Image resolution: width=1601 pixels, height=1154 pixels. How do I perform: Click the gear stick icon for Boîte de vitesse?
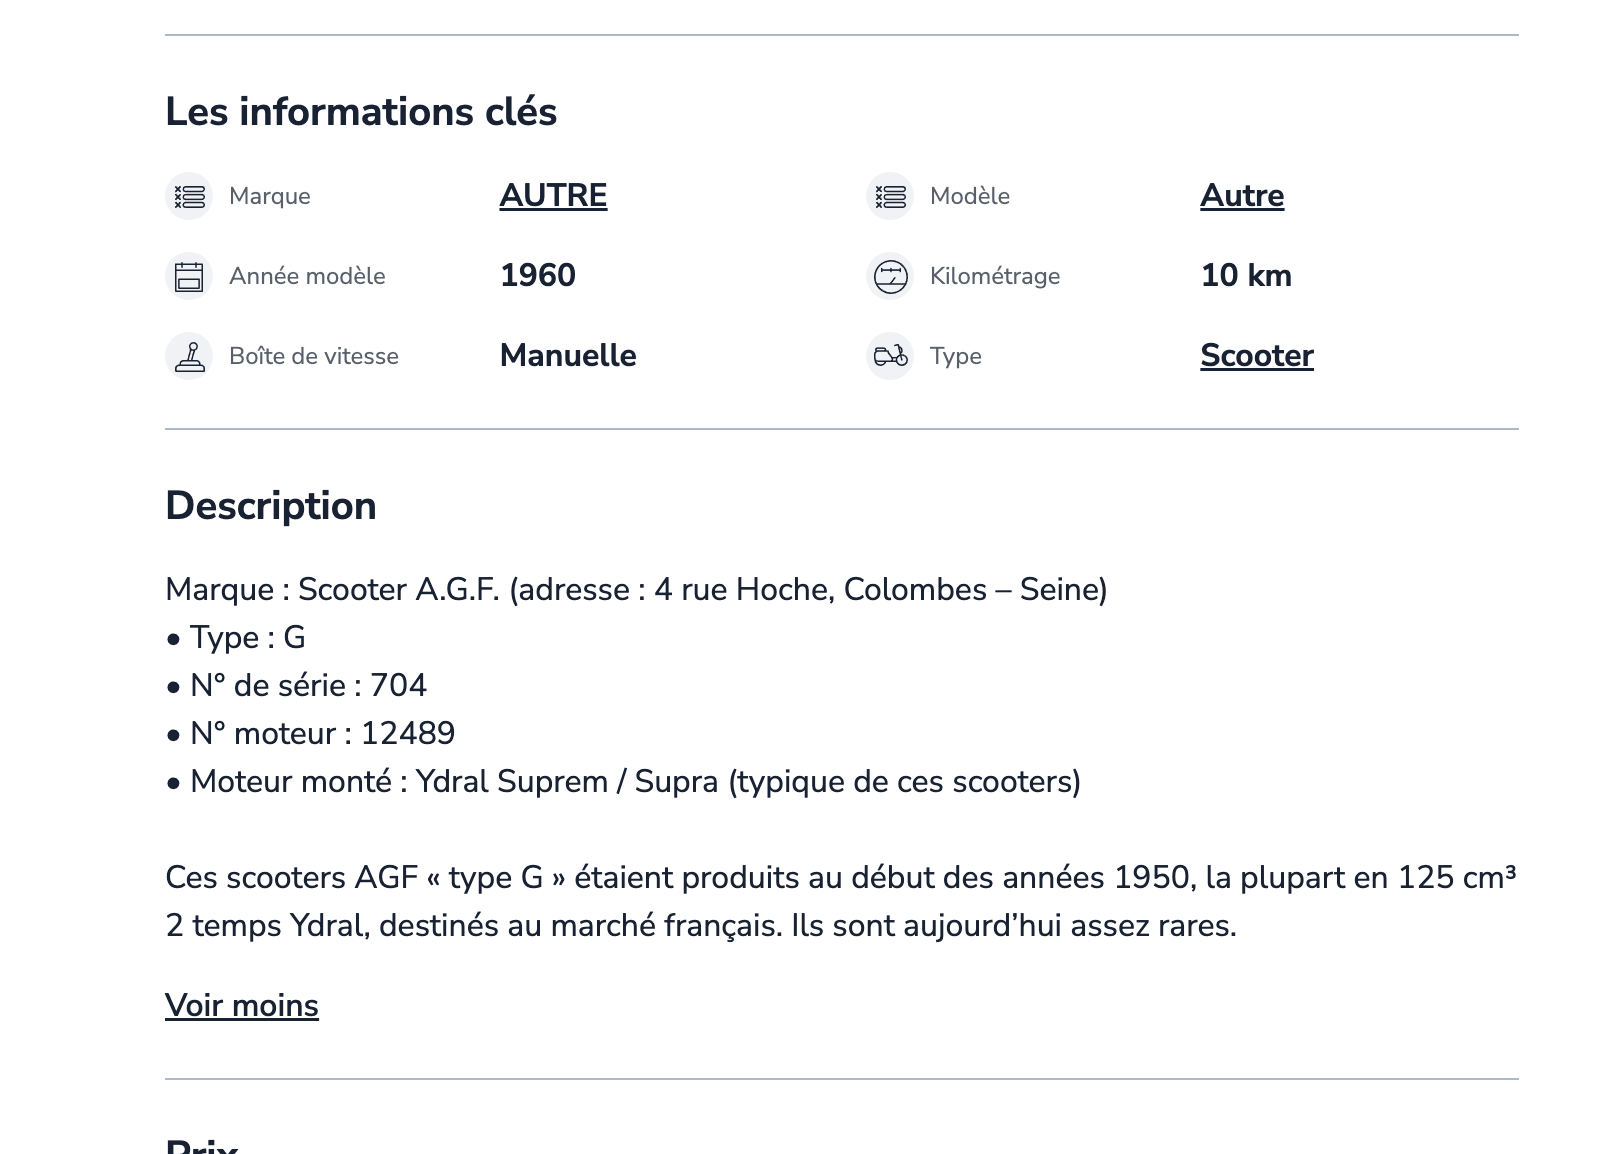(189, 356)
